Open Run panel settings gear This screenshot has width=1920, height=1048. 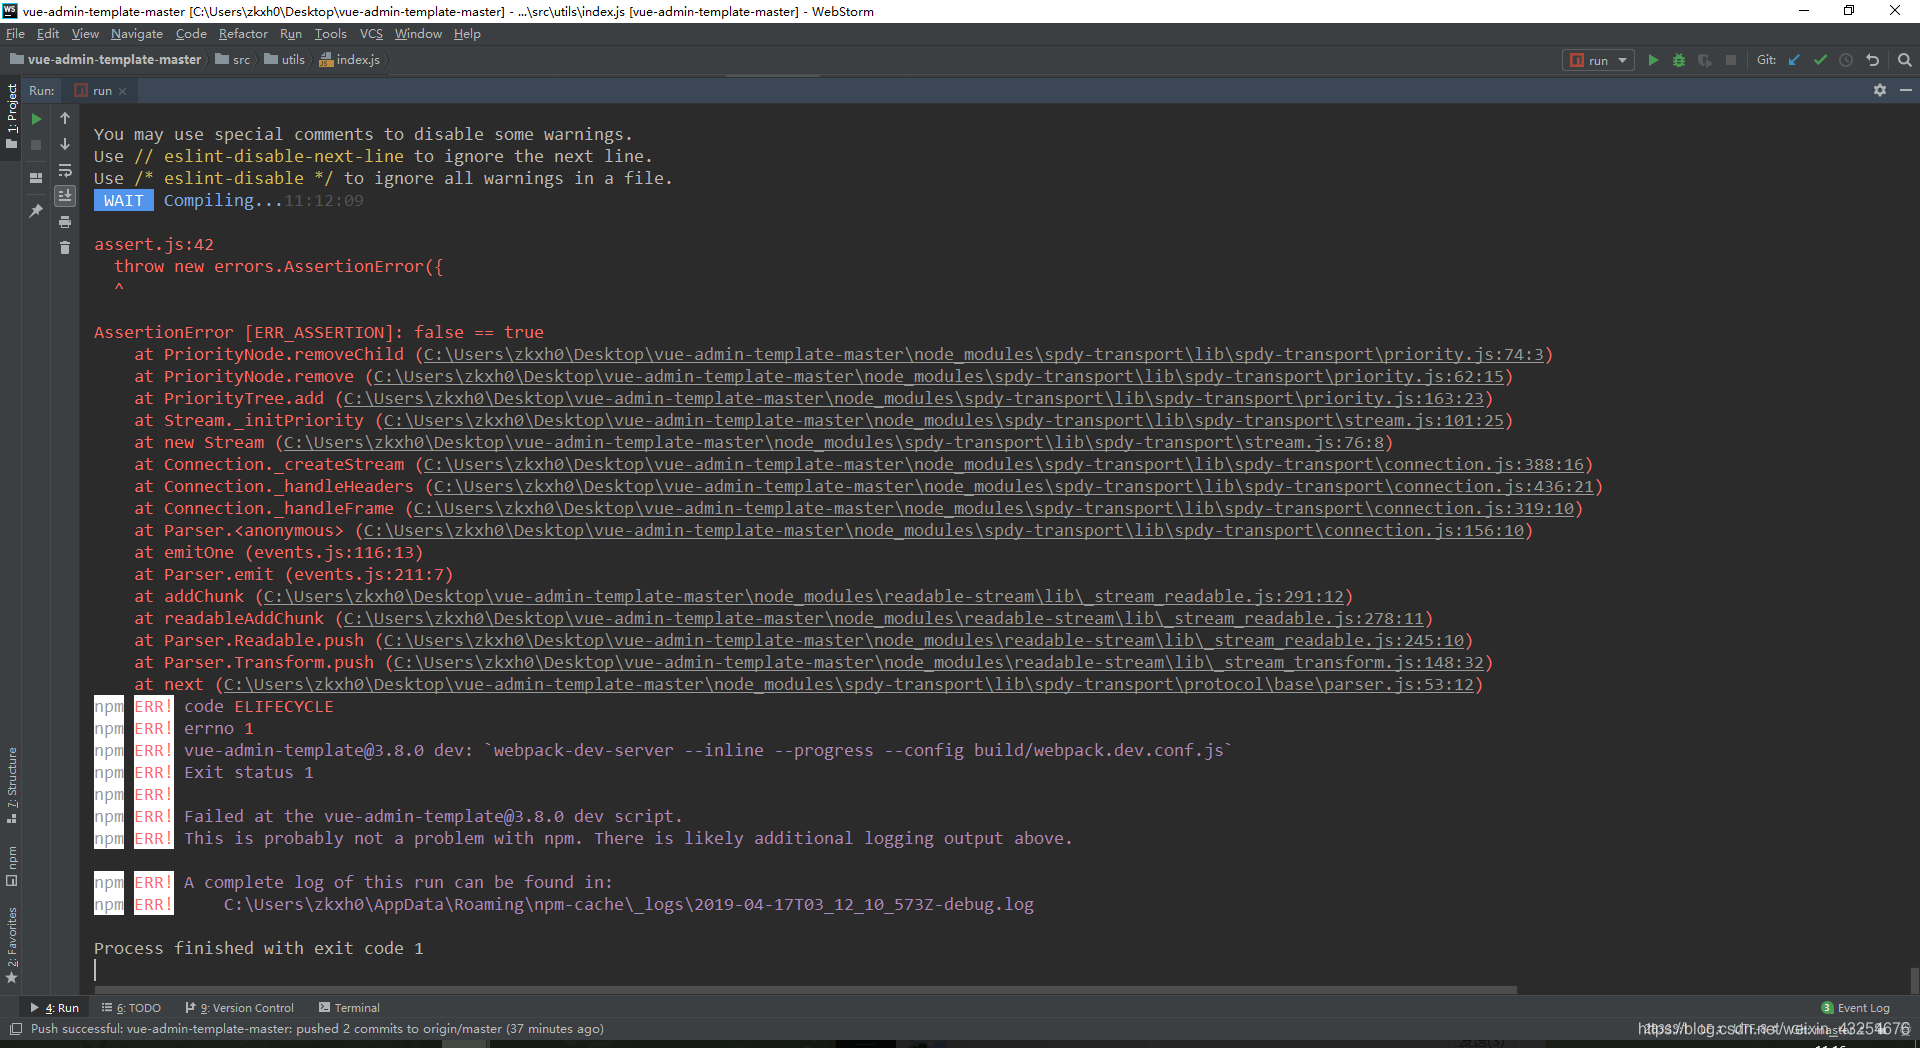pos(1880,90)
